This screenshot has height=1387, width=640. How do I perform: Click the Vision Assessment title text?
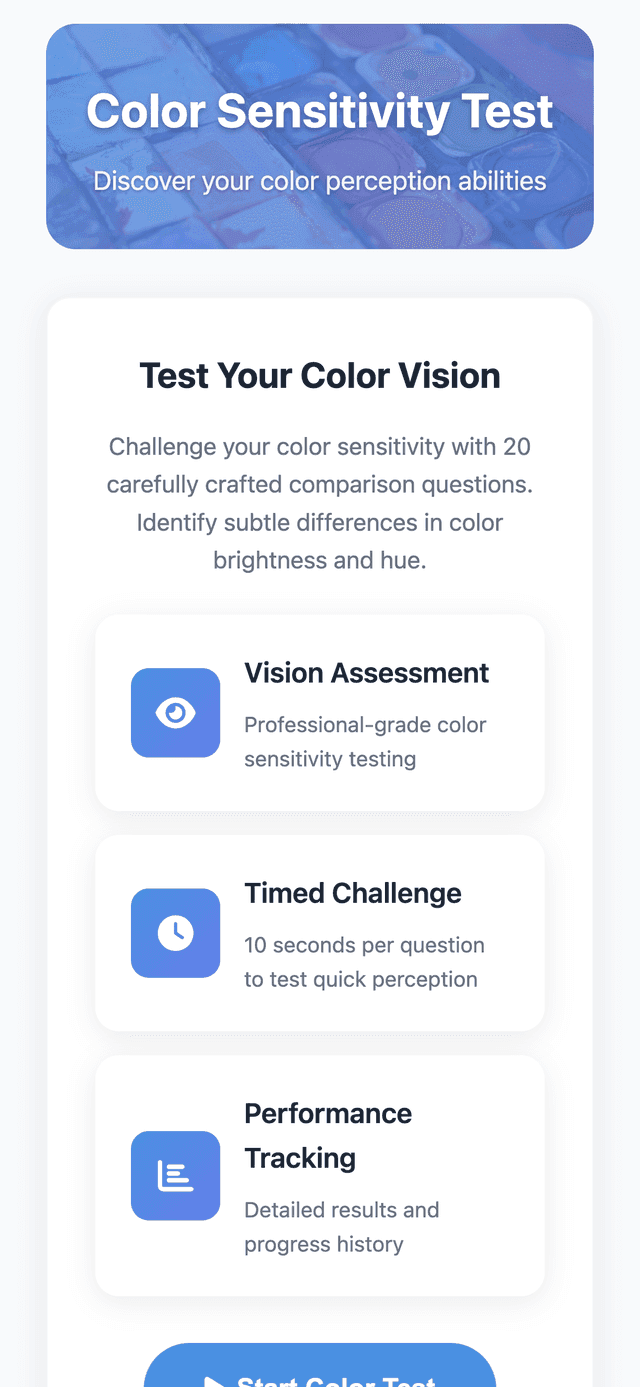click(366, 672)
